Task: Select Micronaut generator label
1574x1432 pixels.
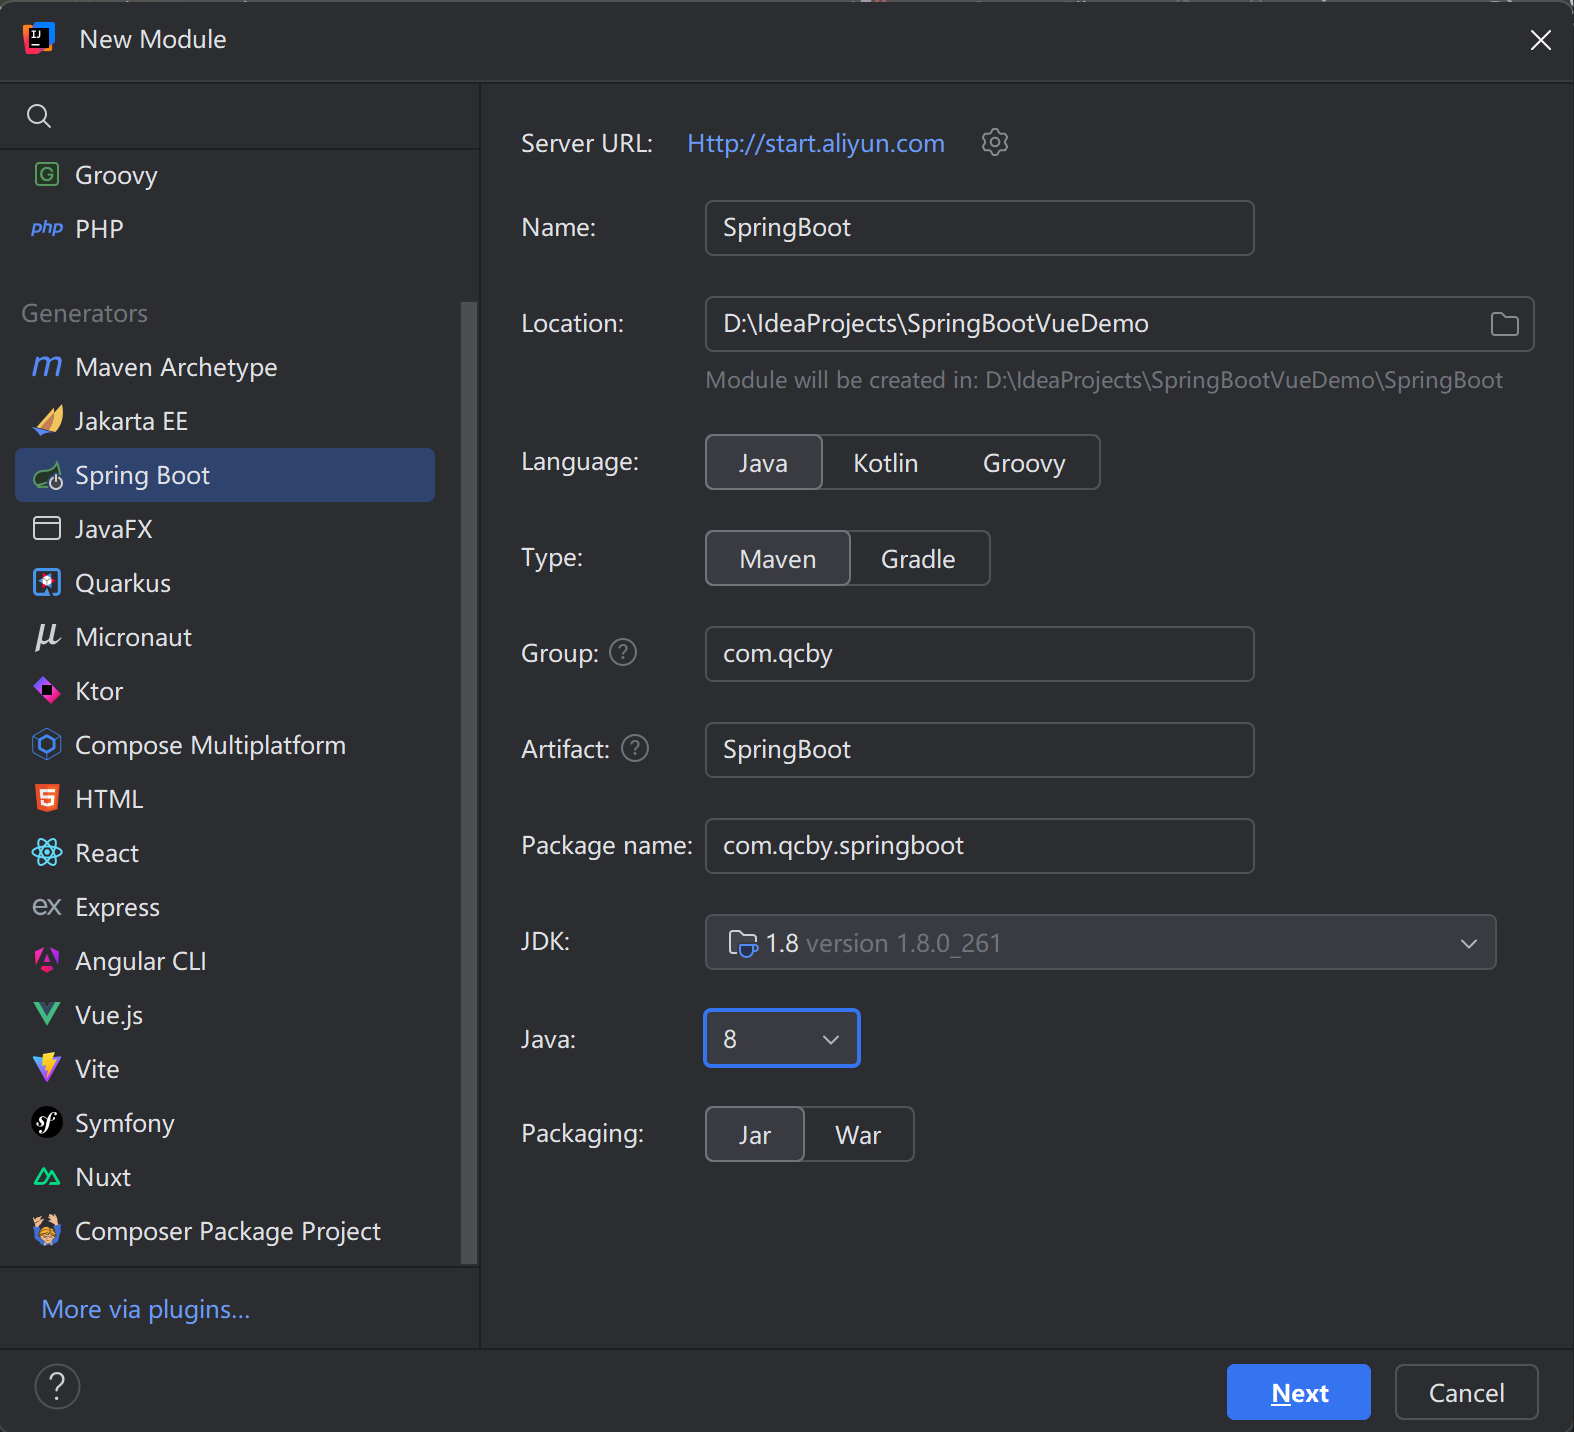Action: [133, 637]
